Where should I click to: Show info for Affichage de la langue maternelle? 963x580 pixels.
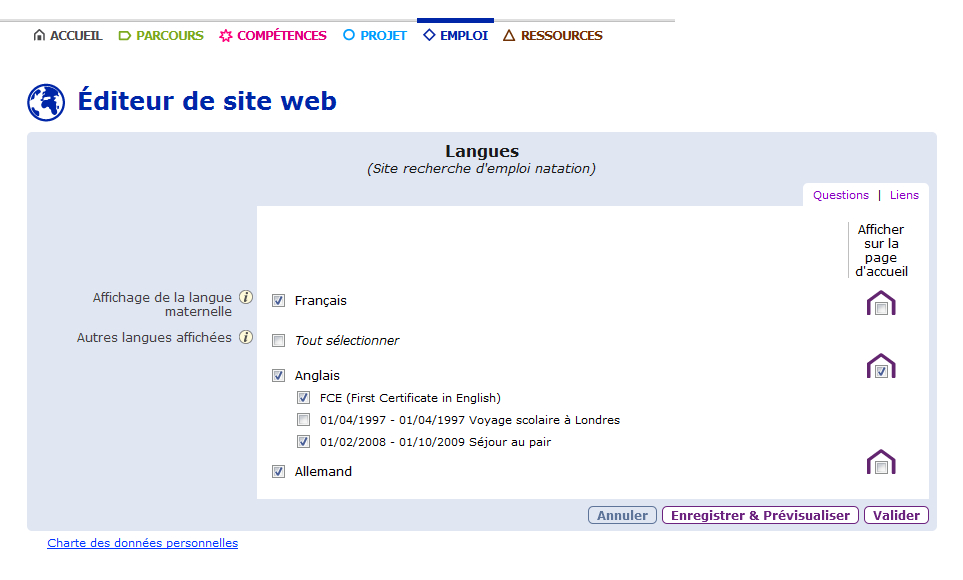pos(246,297)
